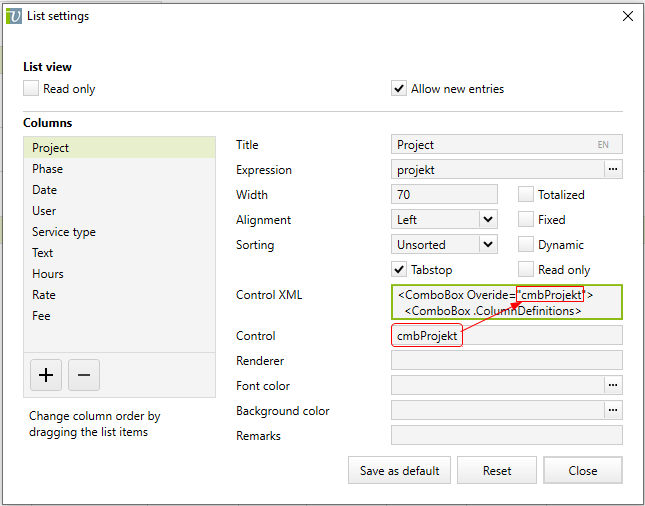
Task: Expand the Alignment dropdown
Action: tap(487, 220)
